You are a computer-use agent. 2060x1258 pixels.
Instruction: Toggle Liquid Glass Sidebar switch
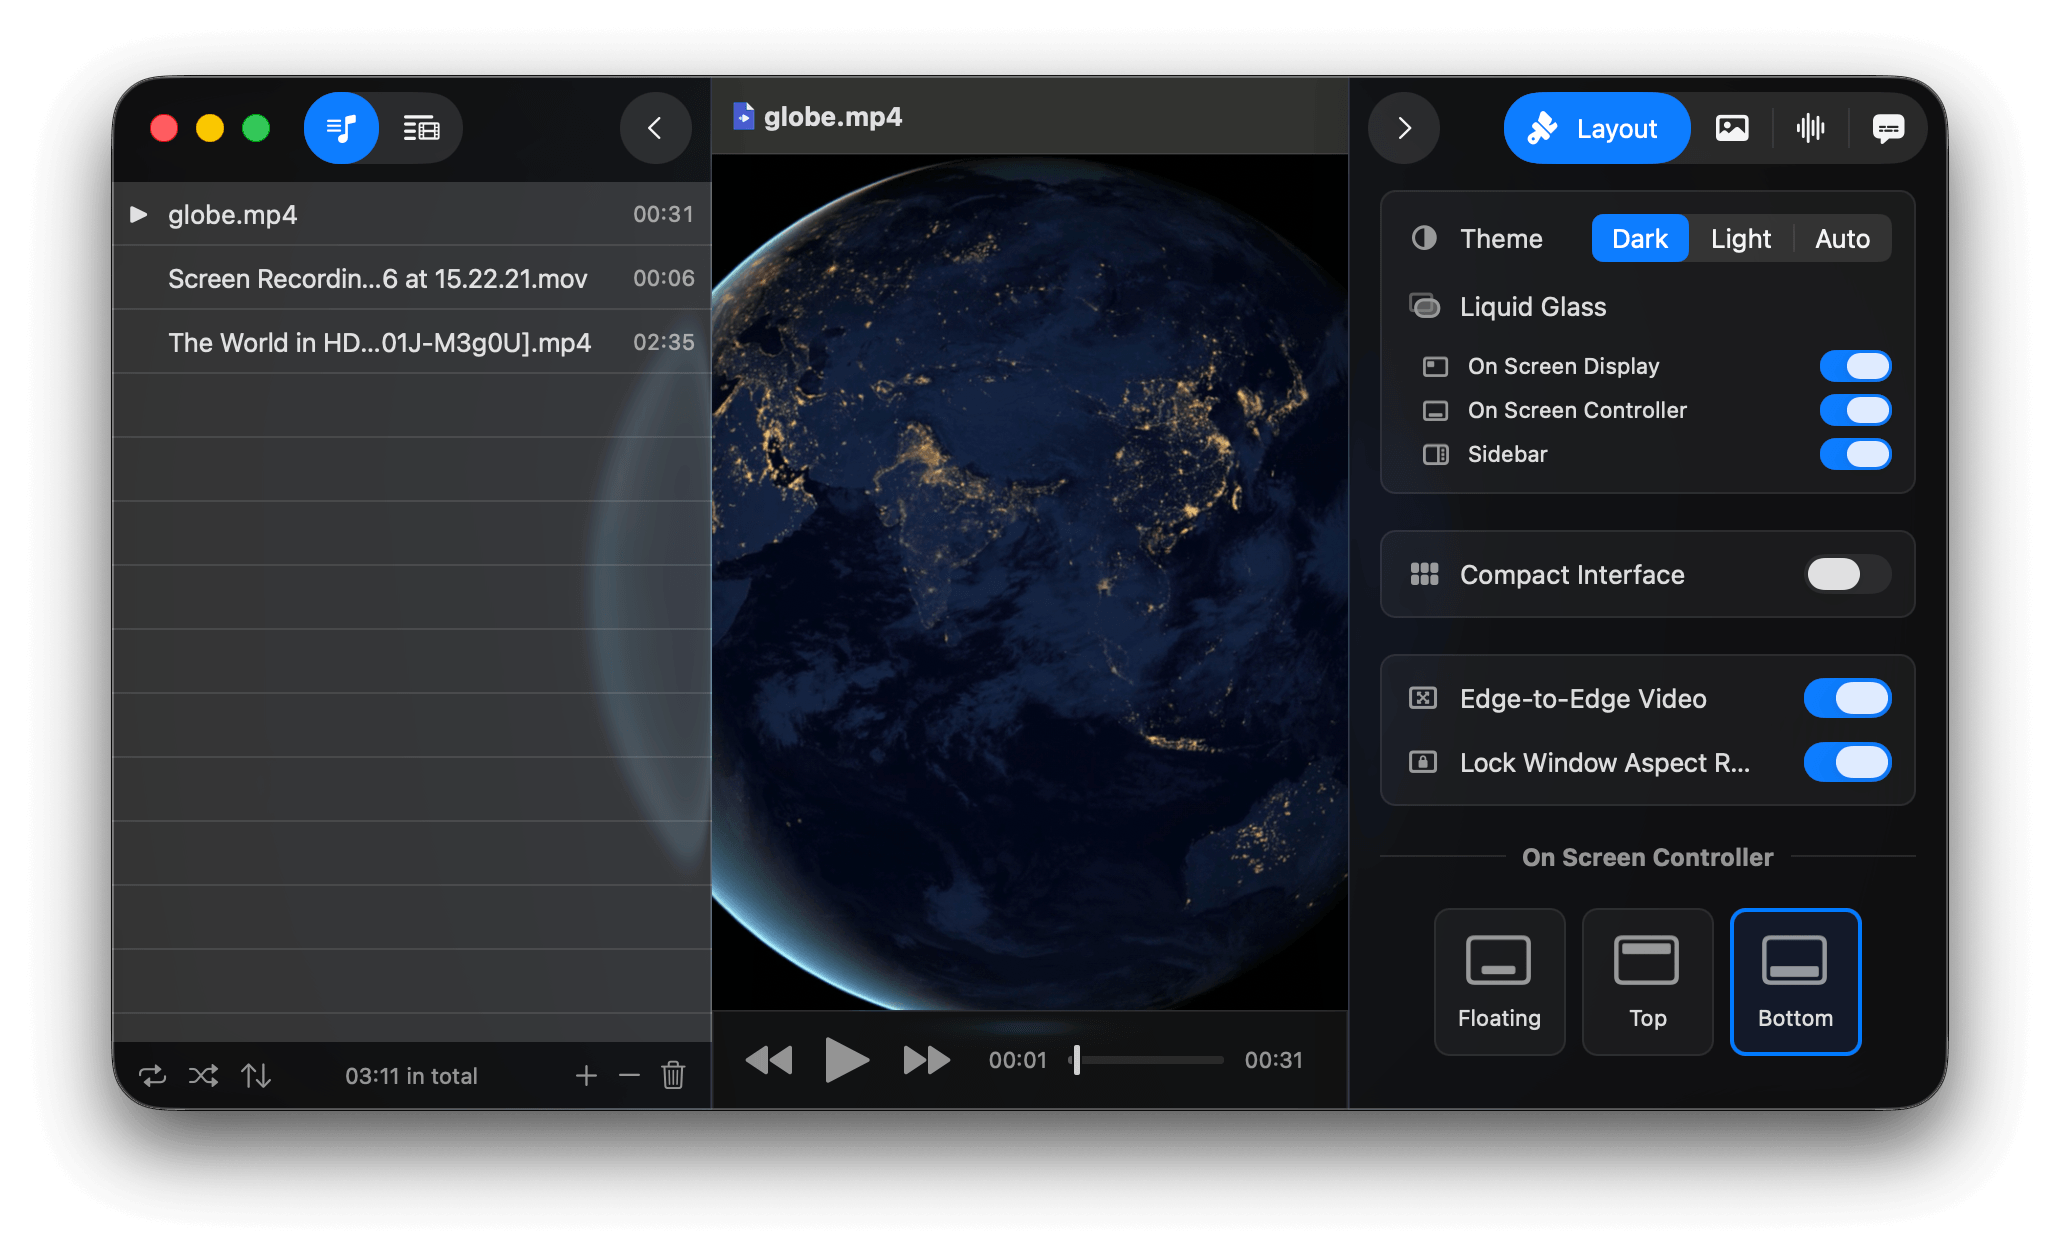pyautogui.click(x=1855, y=454)
